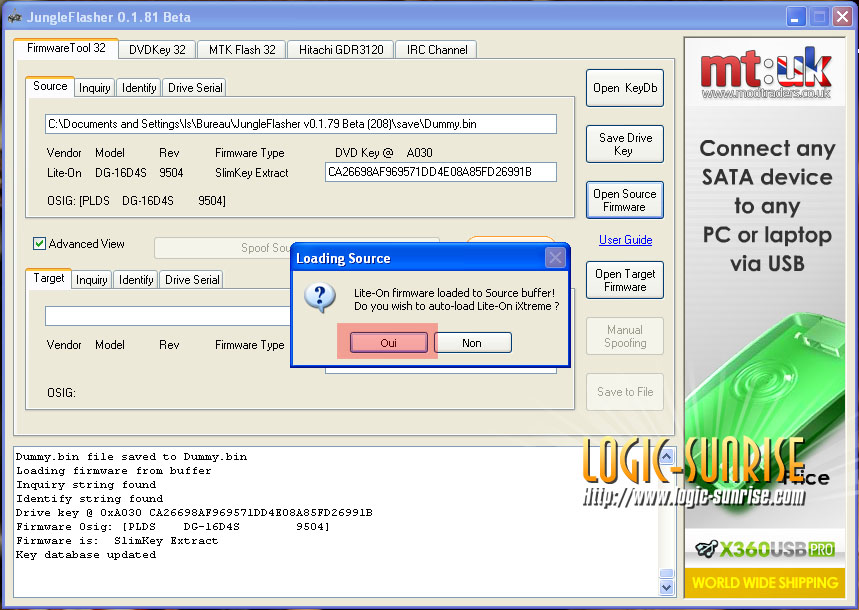This screenshot has width=859, height=610.
Task: Click the Spoof Source button
Action: (x=223, y=248)
